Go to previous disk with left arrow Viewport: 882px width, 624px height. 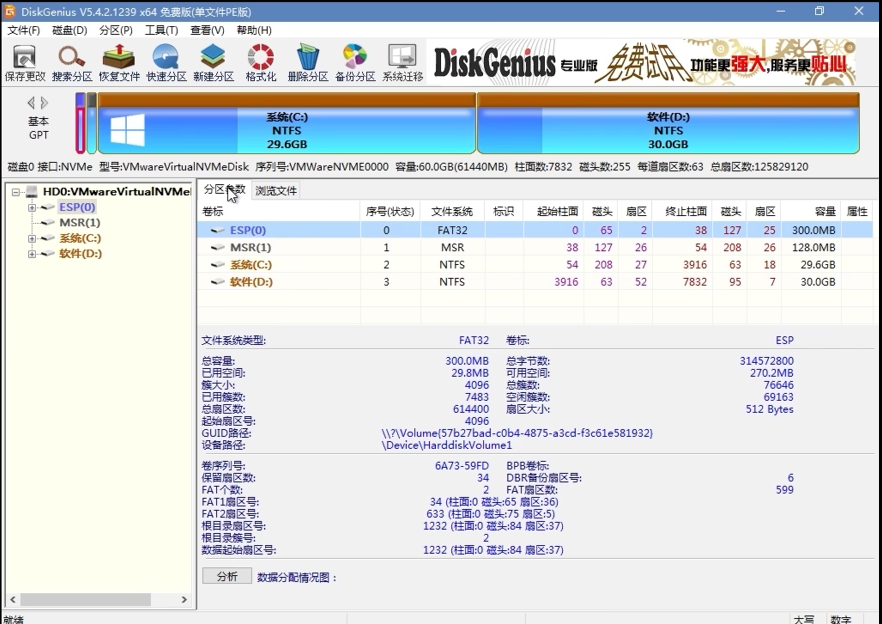click(x=31, y=102)
